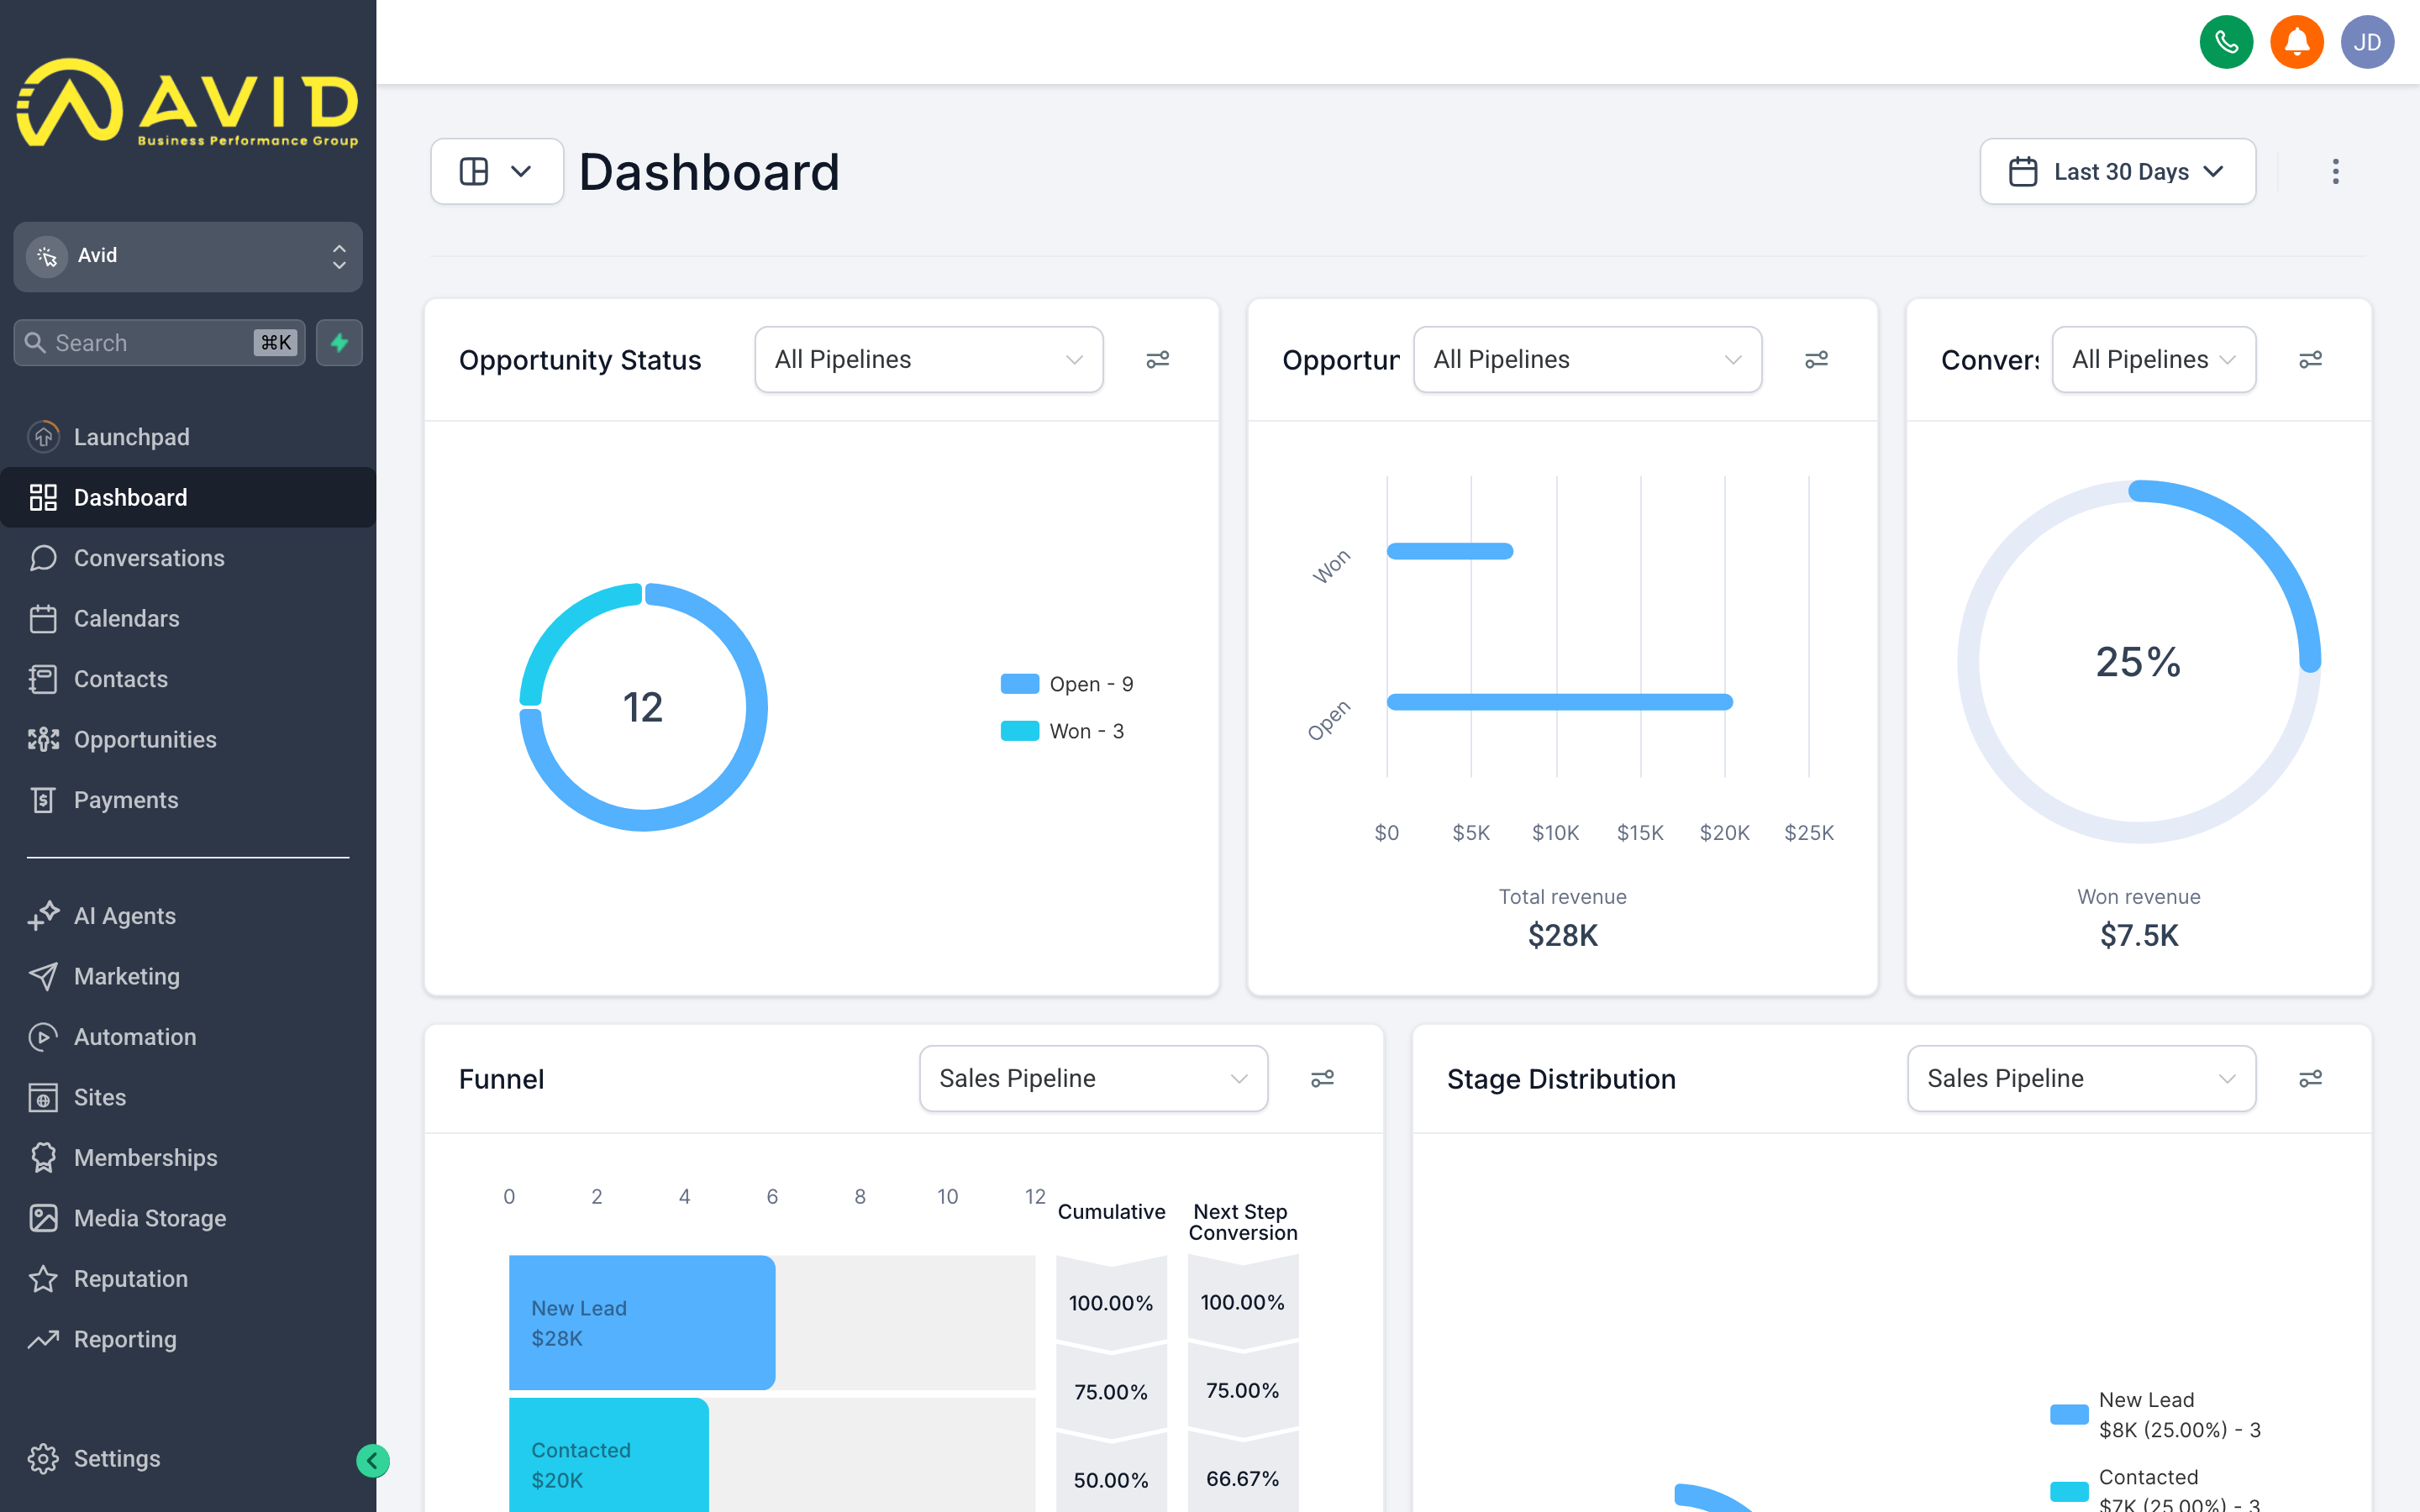
Task: Open Media Storage from the sidebar
Action: [x=188, y=1218]
